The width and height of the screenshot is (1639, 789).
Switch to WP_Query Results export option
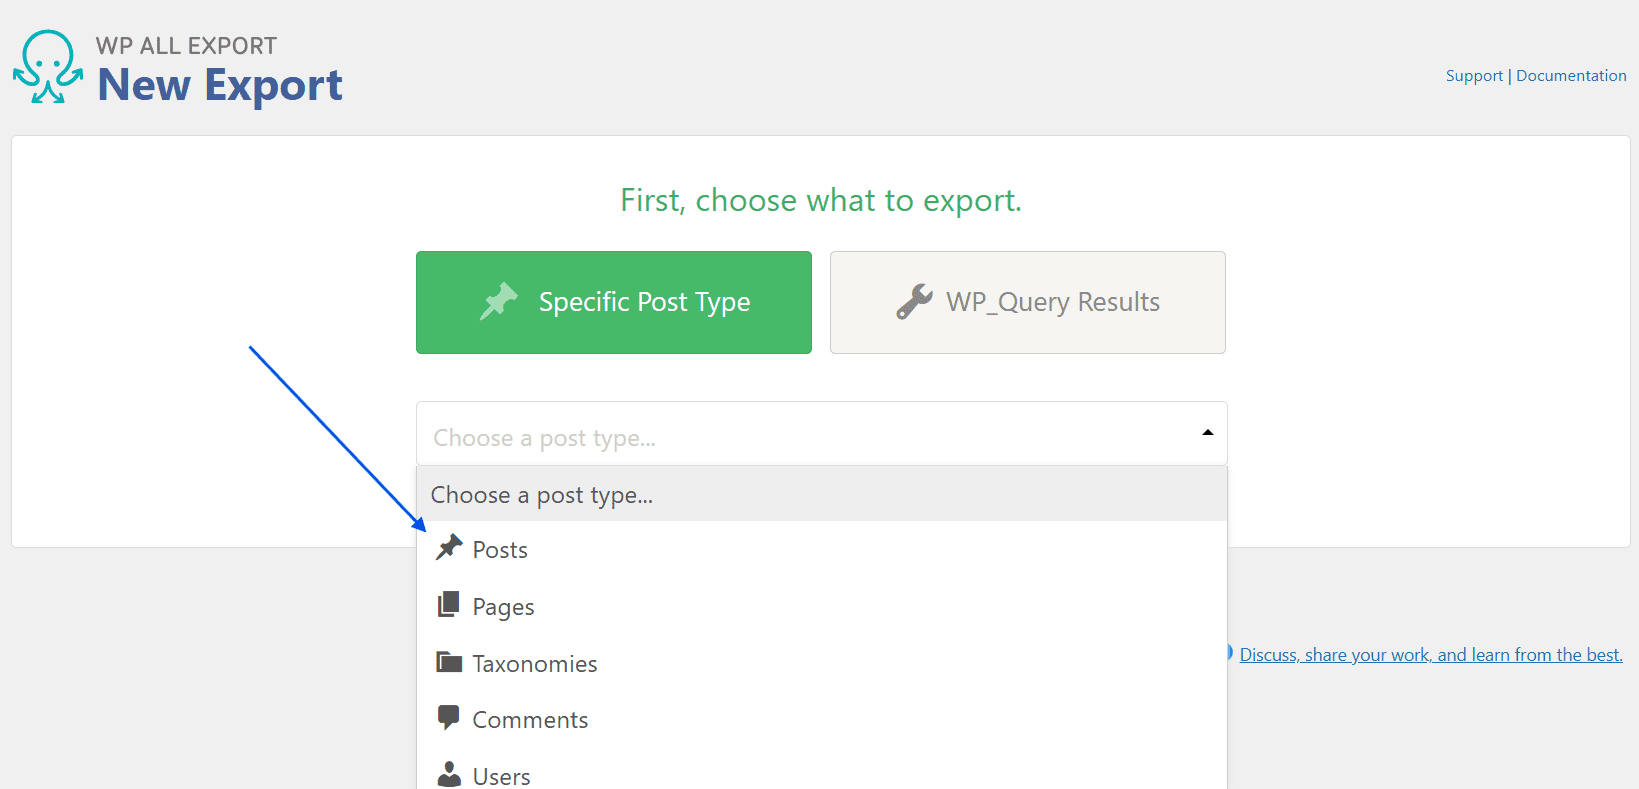point(1028,302)
